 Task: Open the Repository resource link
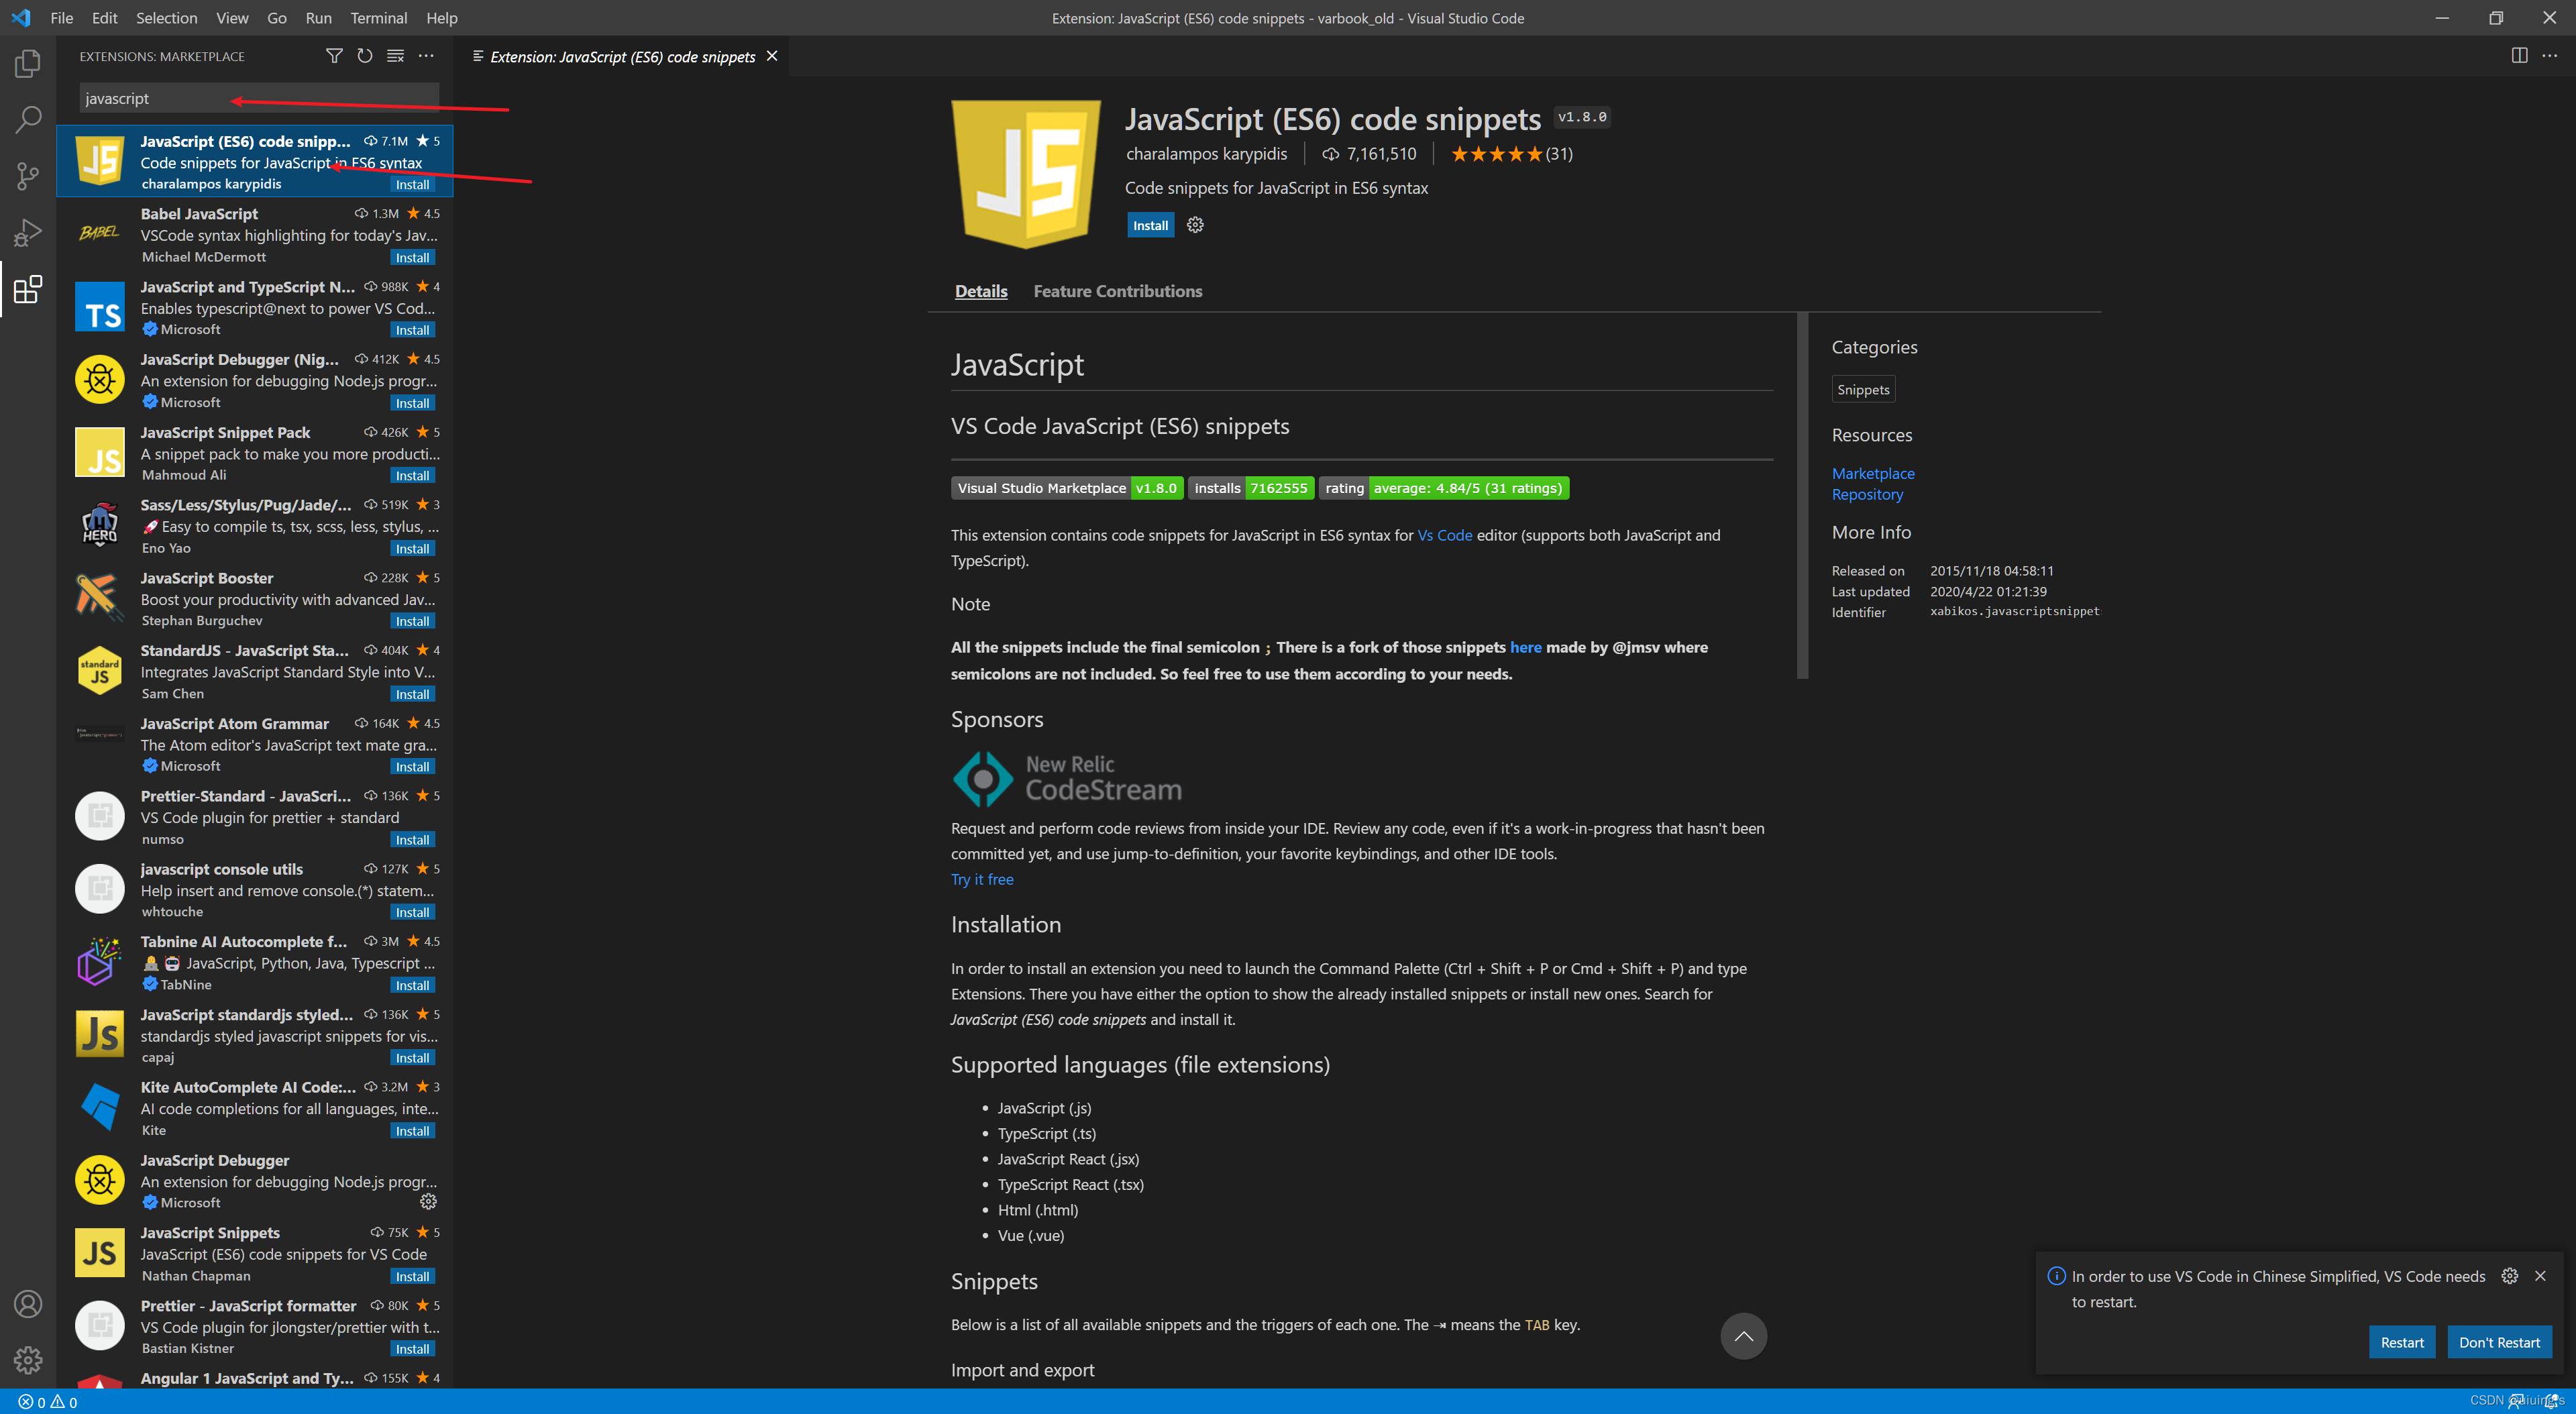pos(1866,494)
